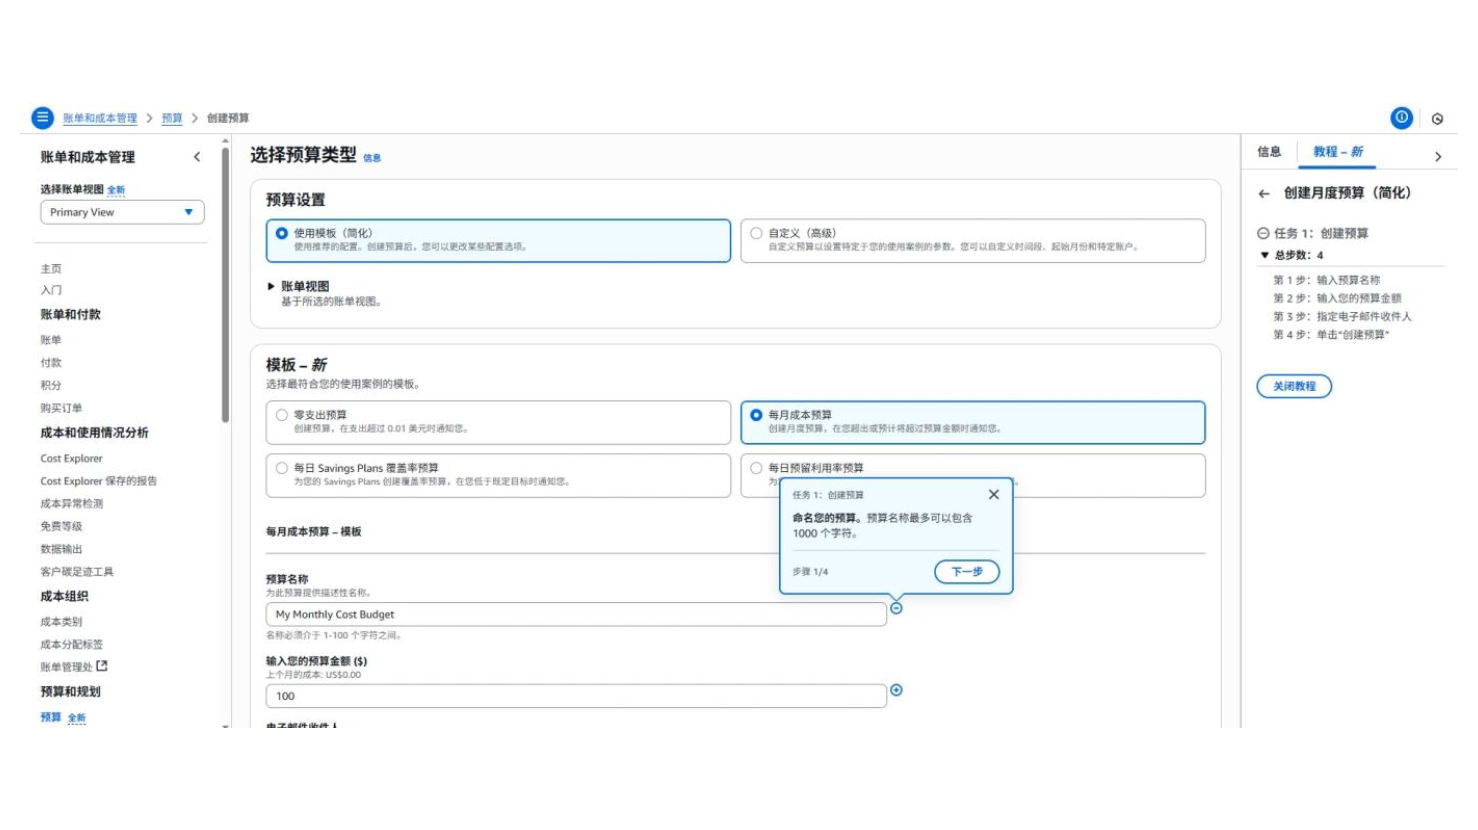1478x830 pixels.
Task: Collapse the help panel with right chevron
Action: pos(1437,157)
